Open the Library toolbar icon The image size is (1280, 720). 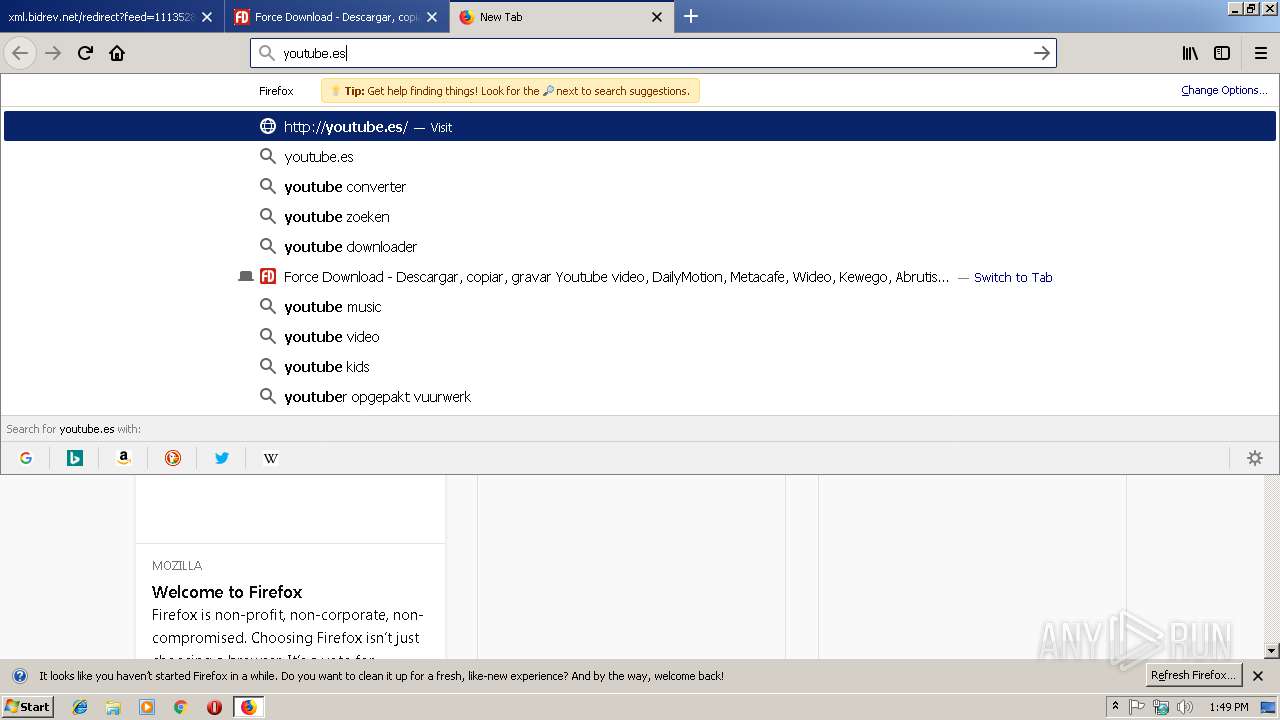1190,53
